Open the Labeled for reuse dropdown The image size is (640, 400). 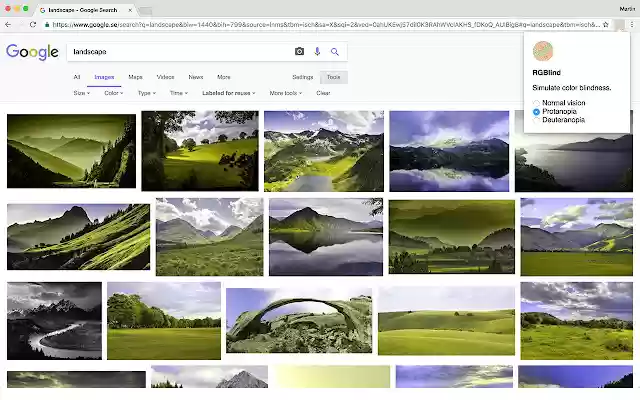[229, 93]
